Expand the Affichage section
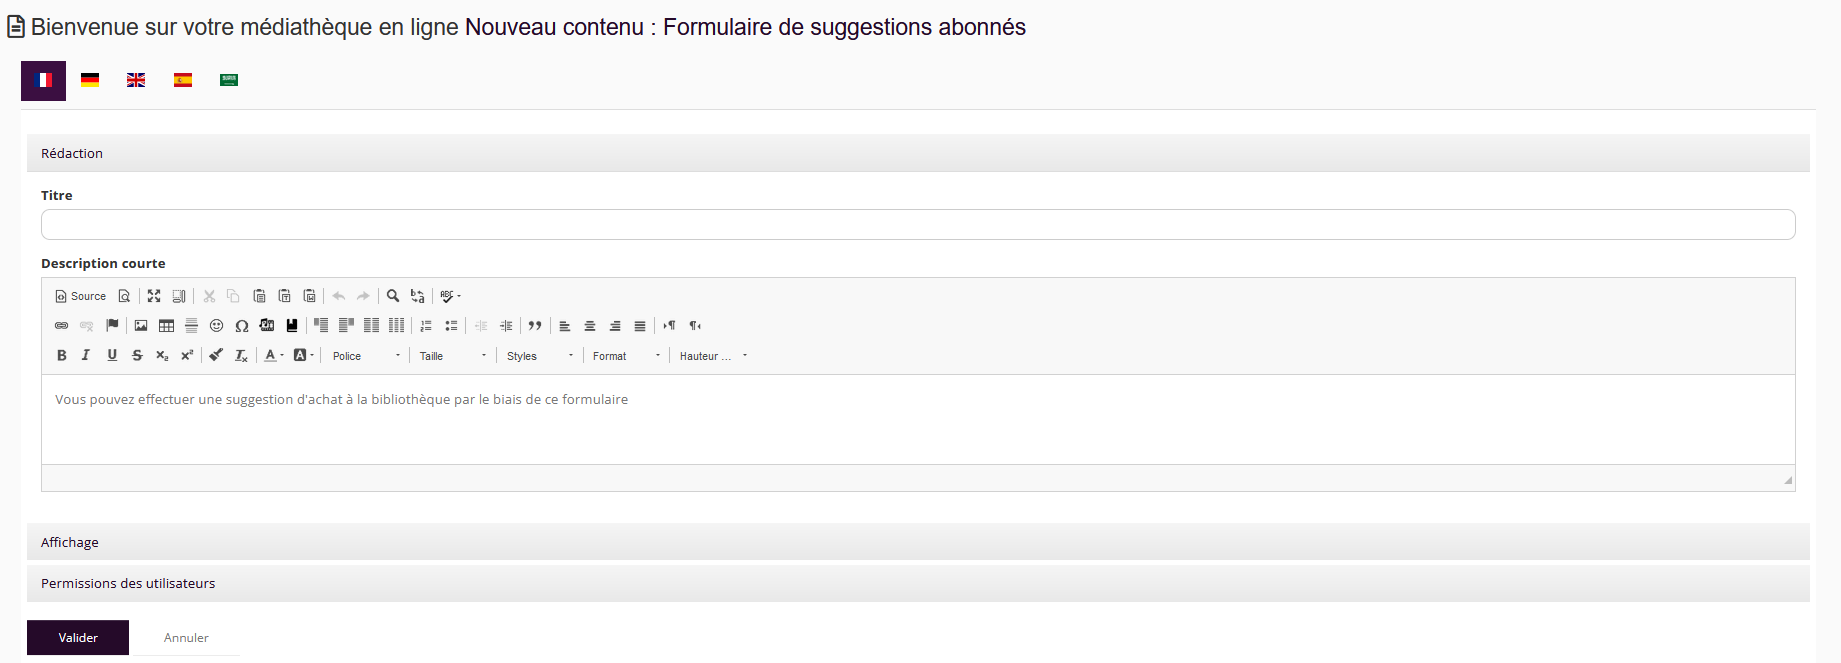Image resolution: width=1841 pixels, height=663 pixels. pyautogui.click(x=70, y=542)
